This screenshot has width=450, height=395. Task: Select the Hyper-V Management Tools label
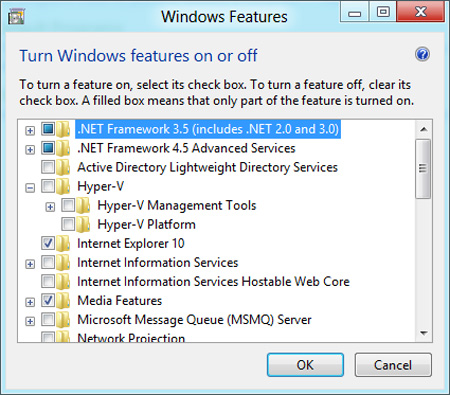(177, 205)
